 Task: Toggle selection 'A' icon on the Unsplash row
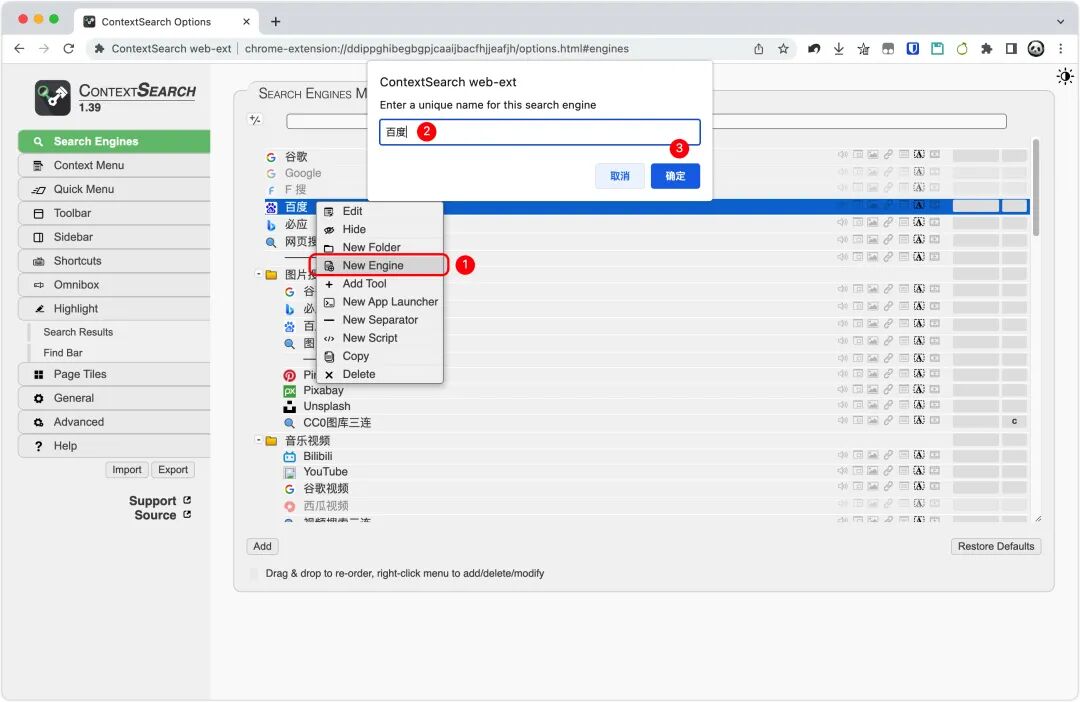(919, 404)
